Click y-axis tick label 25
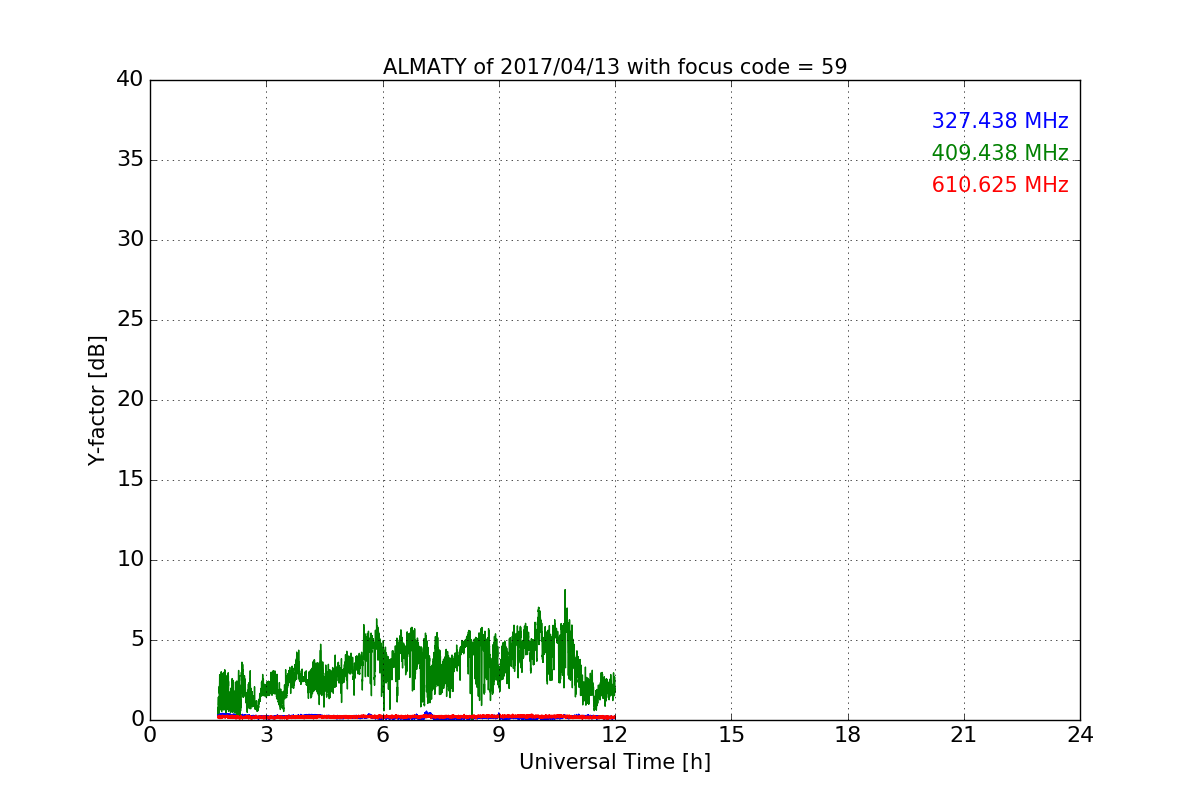 tap(130, 320)
